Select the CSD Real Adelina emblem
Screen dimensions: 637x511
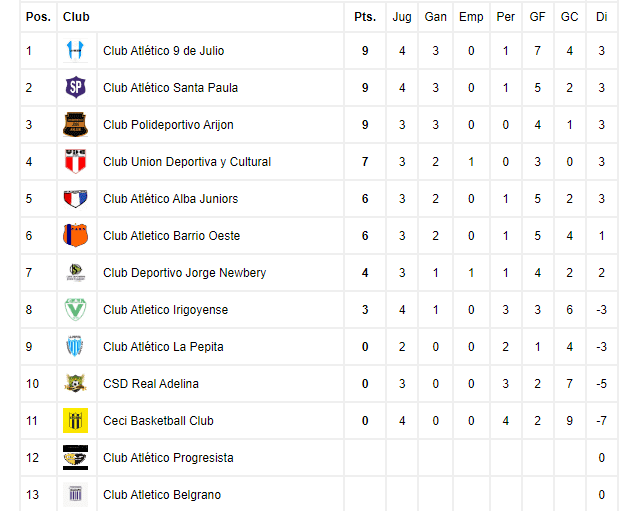[76, 383]
